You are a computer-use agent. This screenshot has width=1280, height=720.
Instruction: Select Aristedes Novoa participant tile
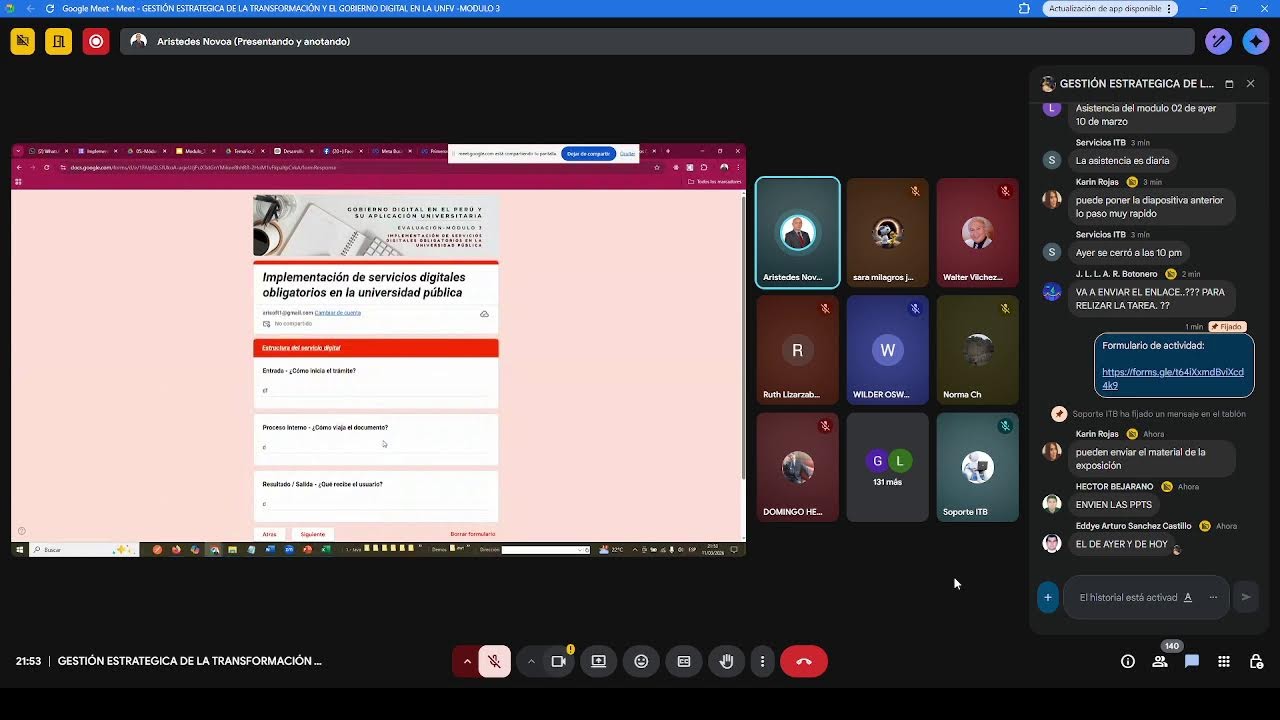coord(797,232)
